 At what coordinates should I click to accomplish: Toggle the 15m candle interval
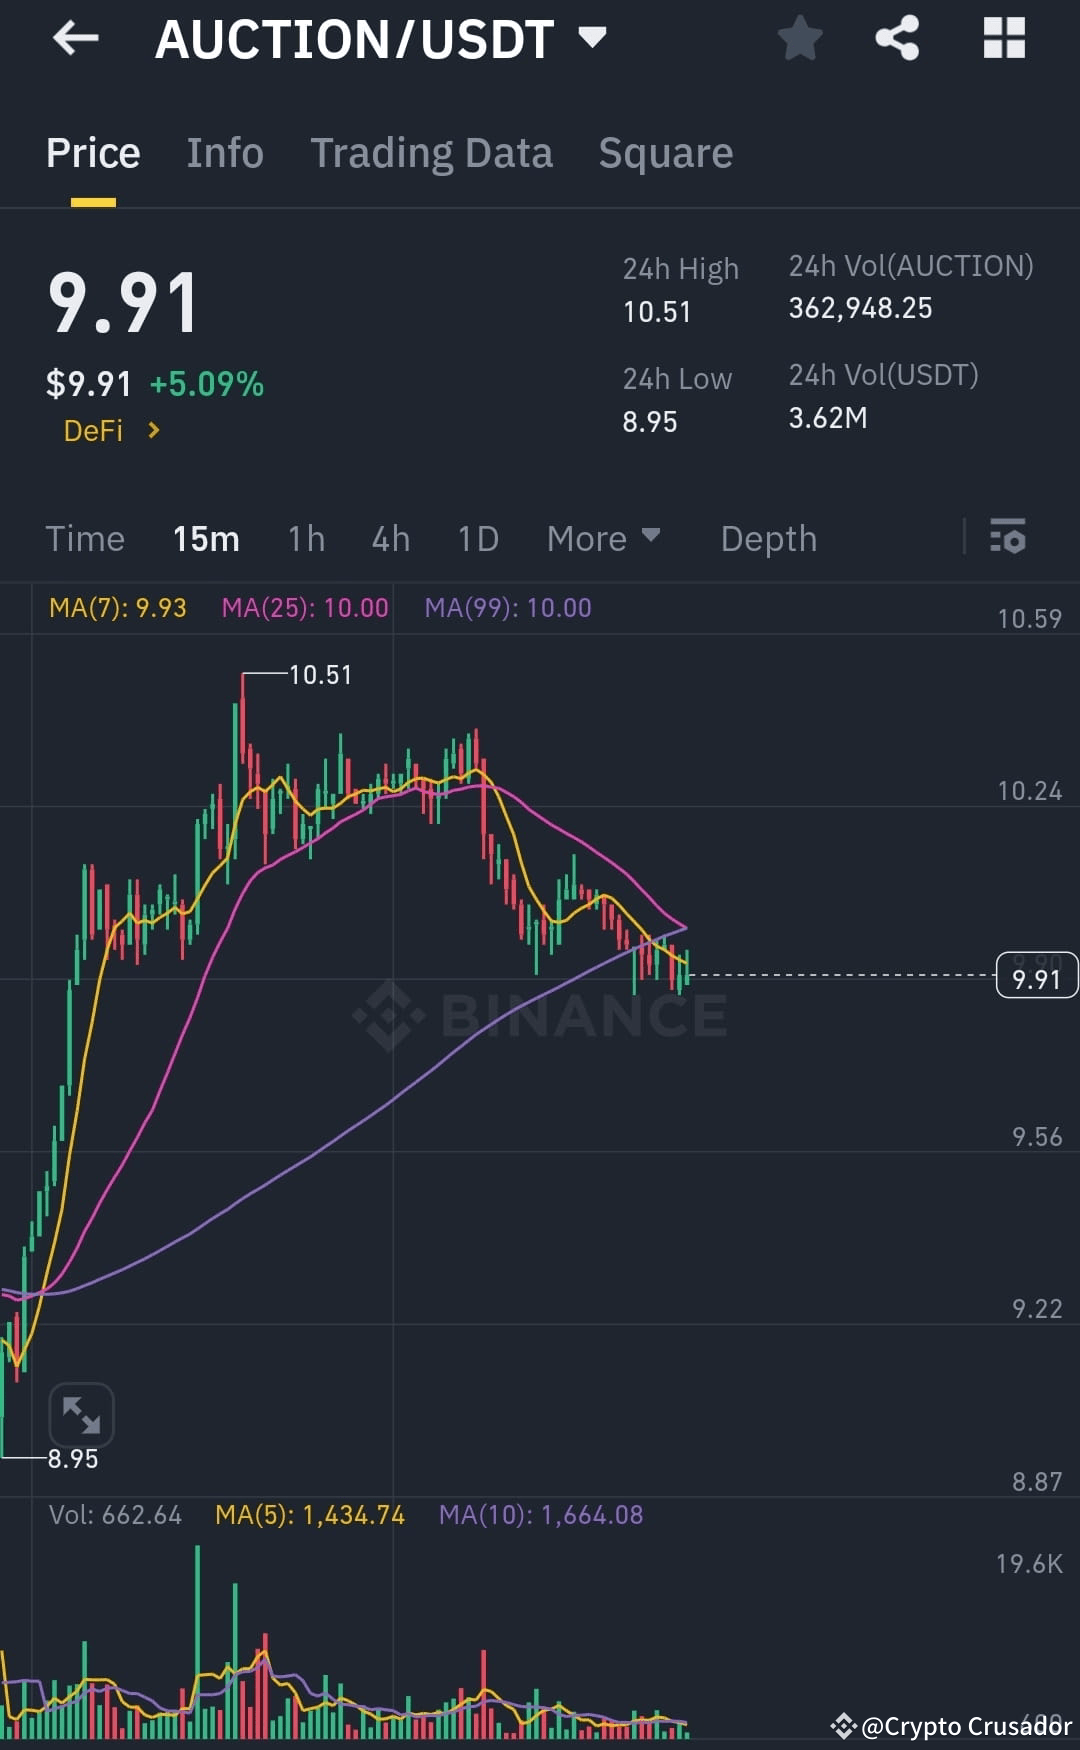(x=205, y=538)
